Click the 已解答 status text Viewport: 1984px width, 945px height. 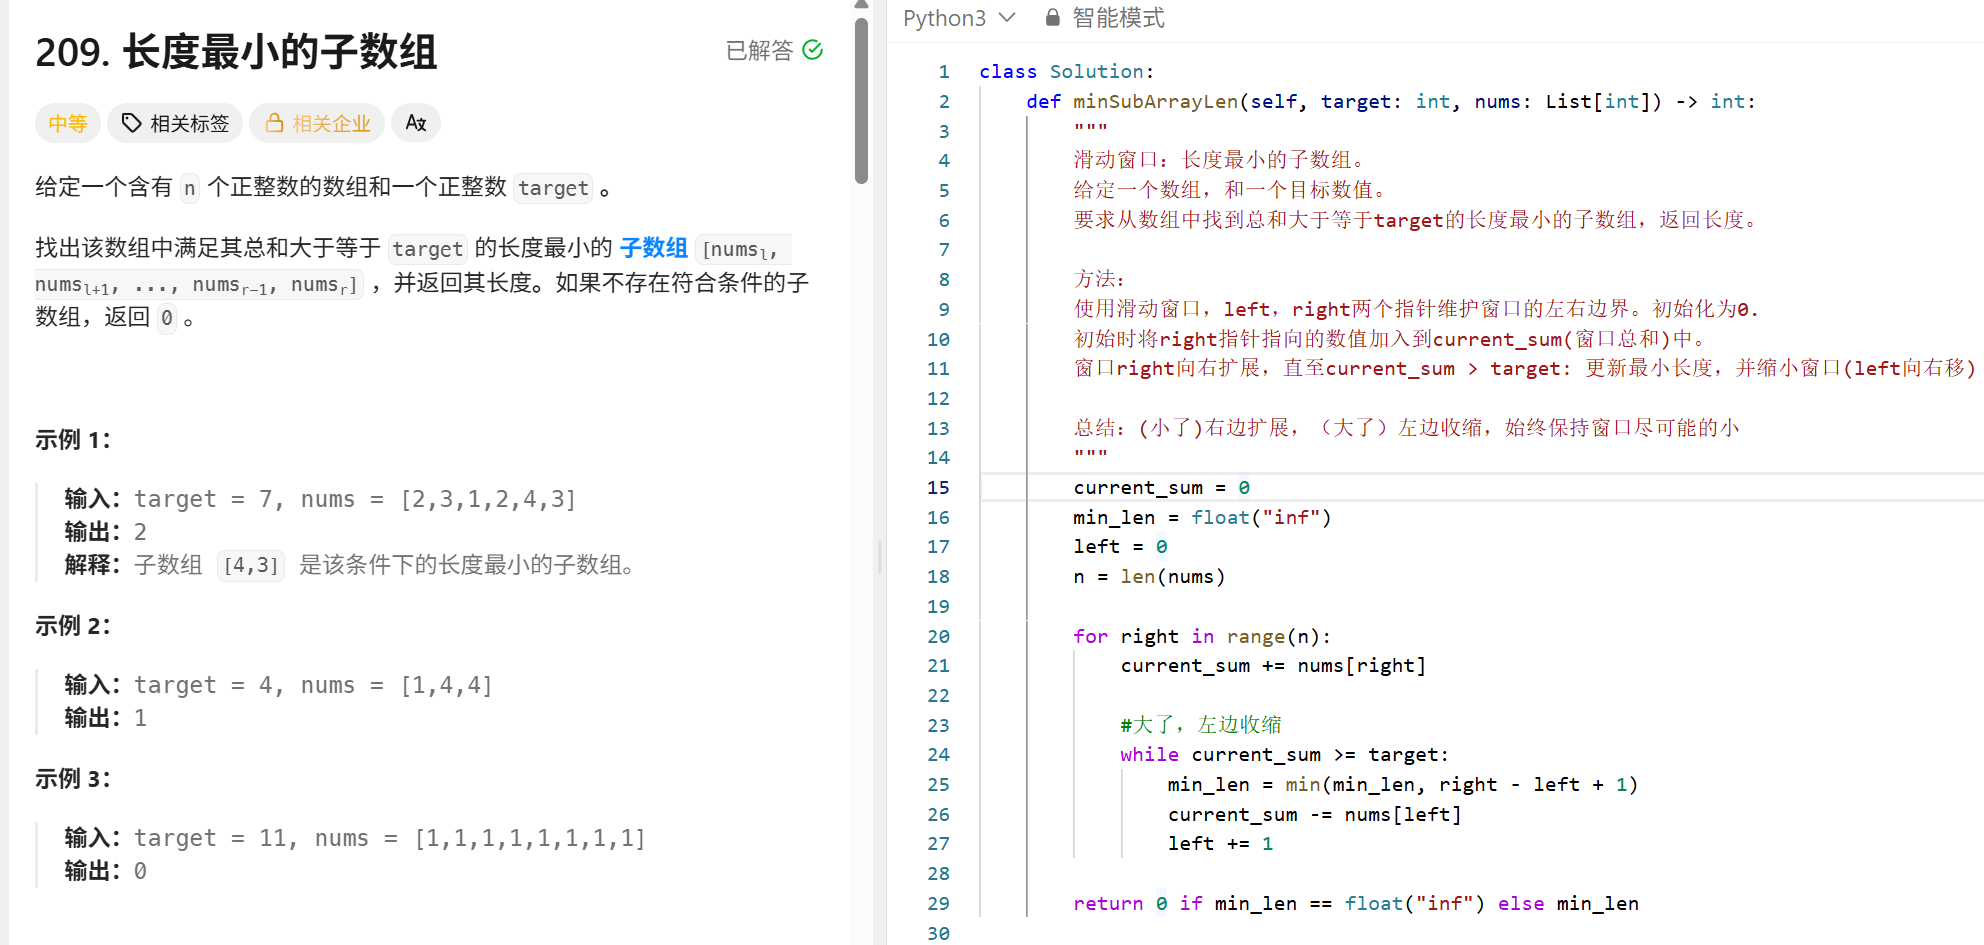[759, 50]
